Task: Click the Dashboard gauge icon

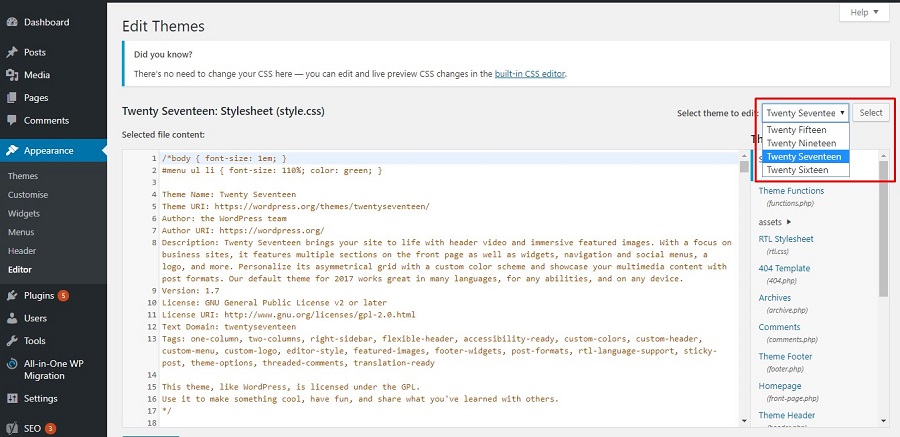Action: pyautogui.click(x=12, y=22)
